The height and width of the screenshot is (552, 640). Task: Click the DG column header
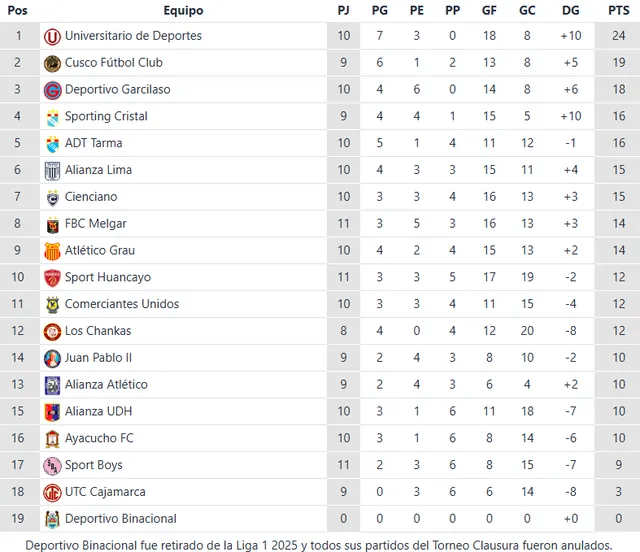click(571, 11)
